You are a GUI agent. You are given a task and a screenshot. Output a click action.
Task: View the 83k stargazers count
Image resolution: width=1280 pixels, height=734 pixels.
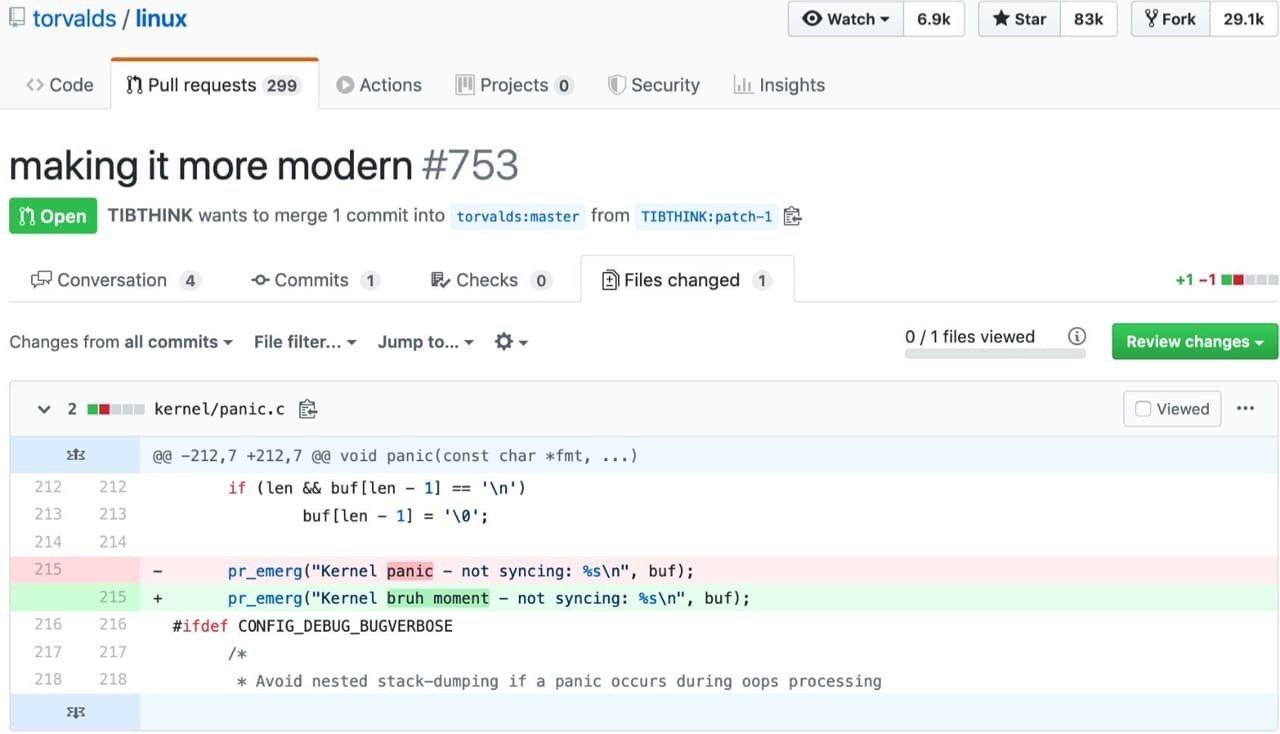[1088, 19]
